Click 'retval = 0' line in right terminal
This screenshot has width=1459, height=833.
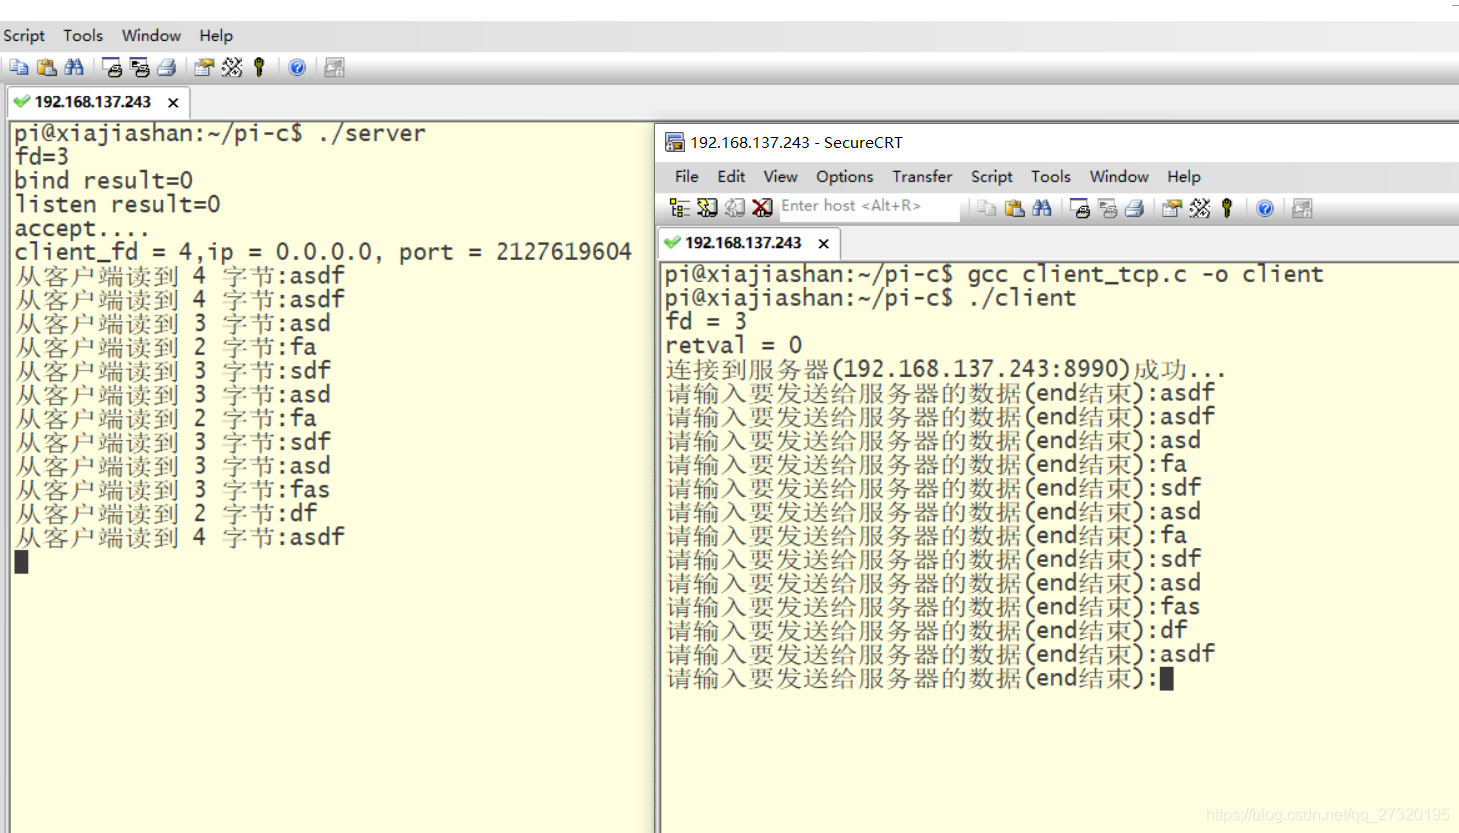(733, 345)
